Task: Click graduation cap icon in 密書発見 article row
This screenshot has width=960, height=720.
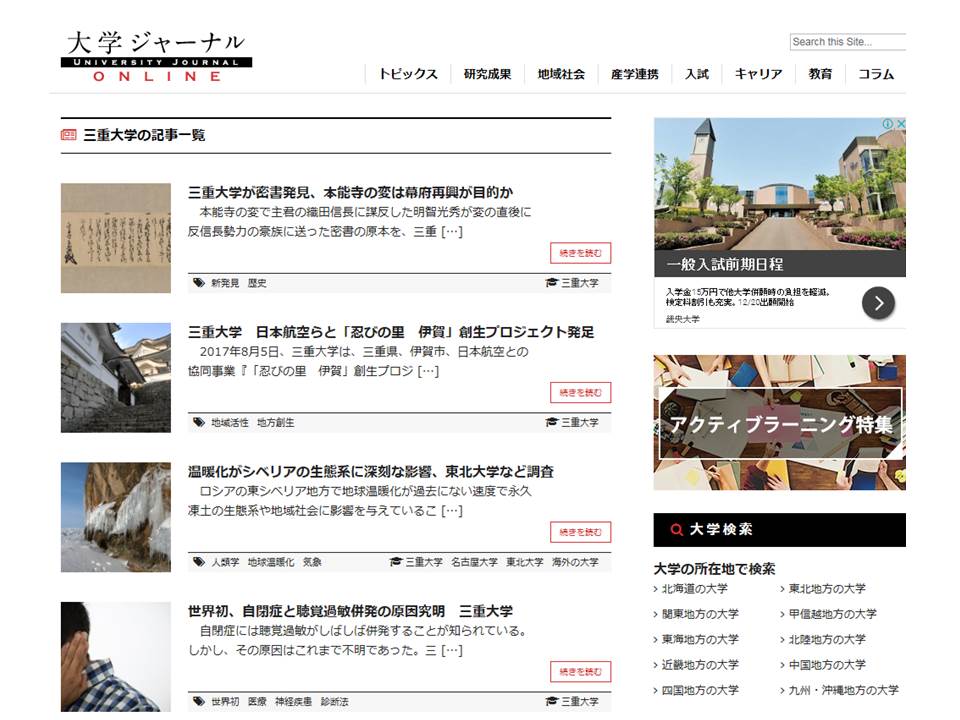Action: (552, 283)
